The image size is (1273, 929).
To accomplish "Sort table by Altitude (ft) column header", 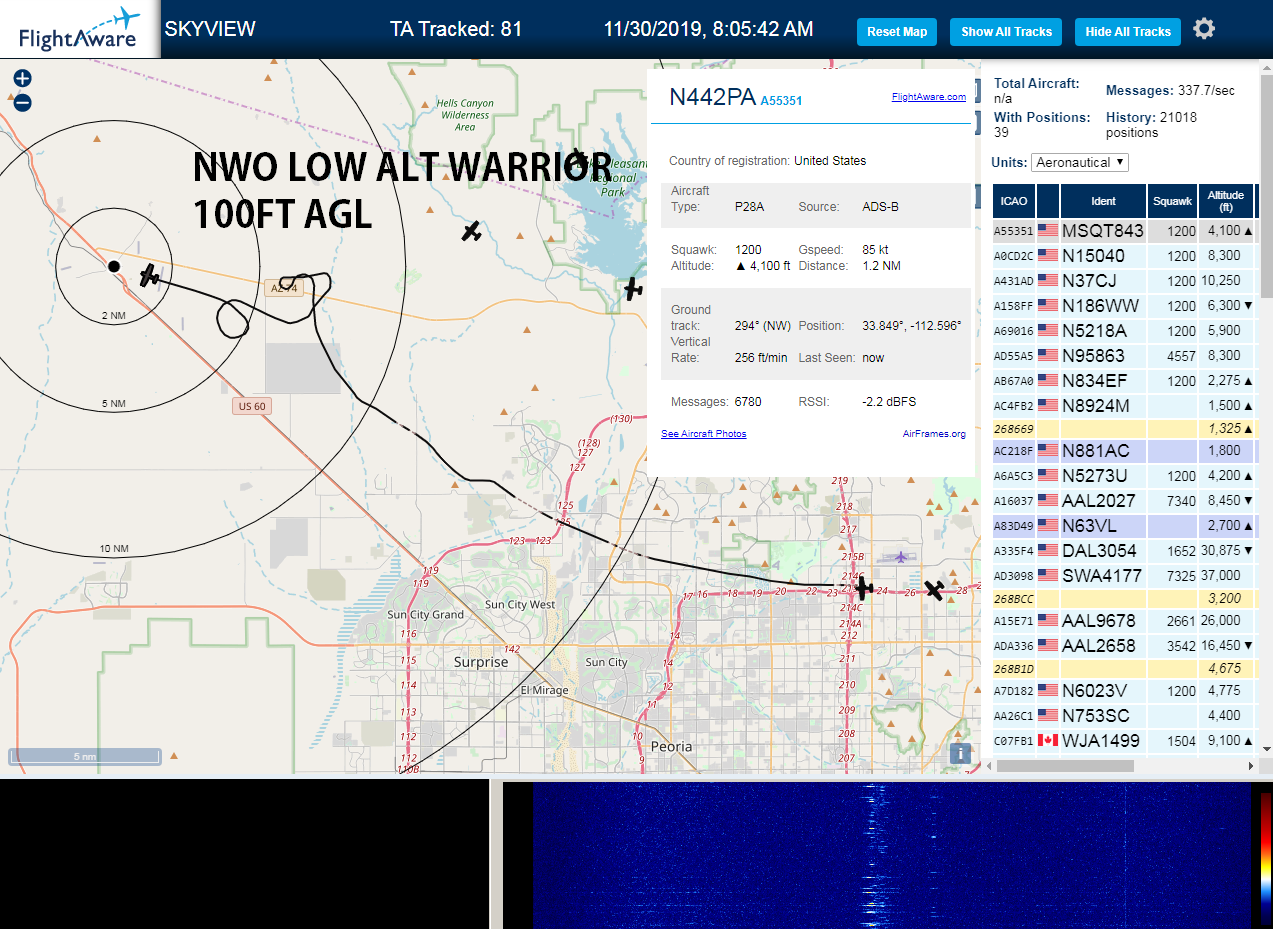I will point(1225,201).
